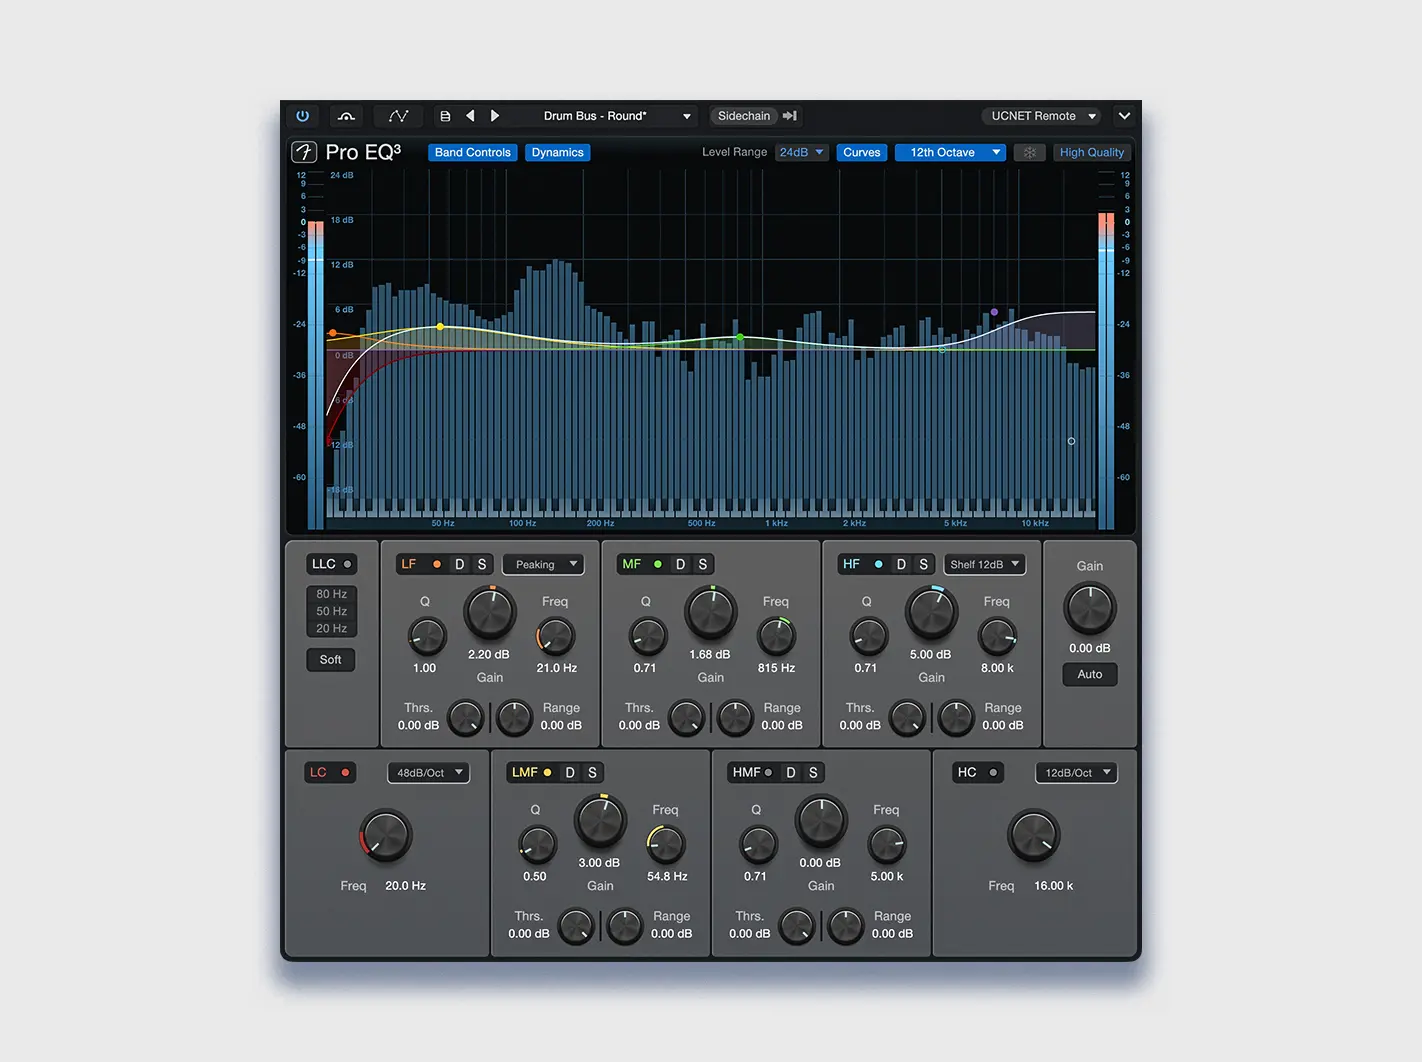Click the next preset arrow

[495, 115]
